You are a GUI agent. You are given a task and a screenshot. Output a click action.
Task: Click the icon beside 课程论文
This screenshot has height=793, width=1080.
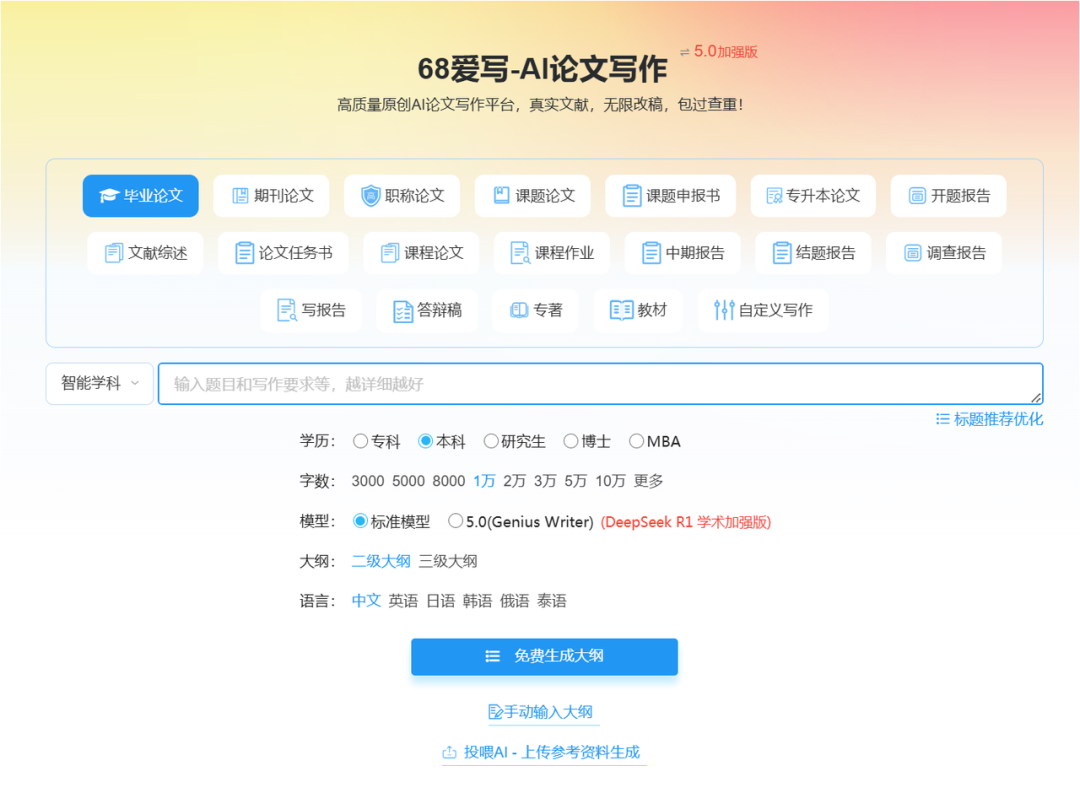coord(390,253)
